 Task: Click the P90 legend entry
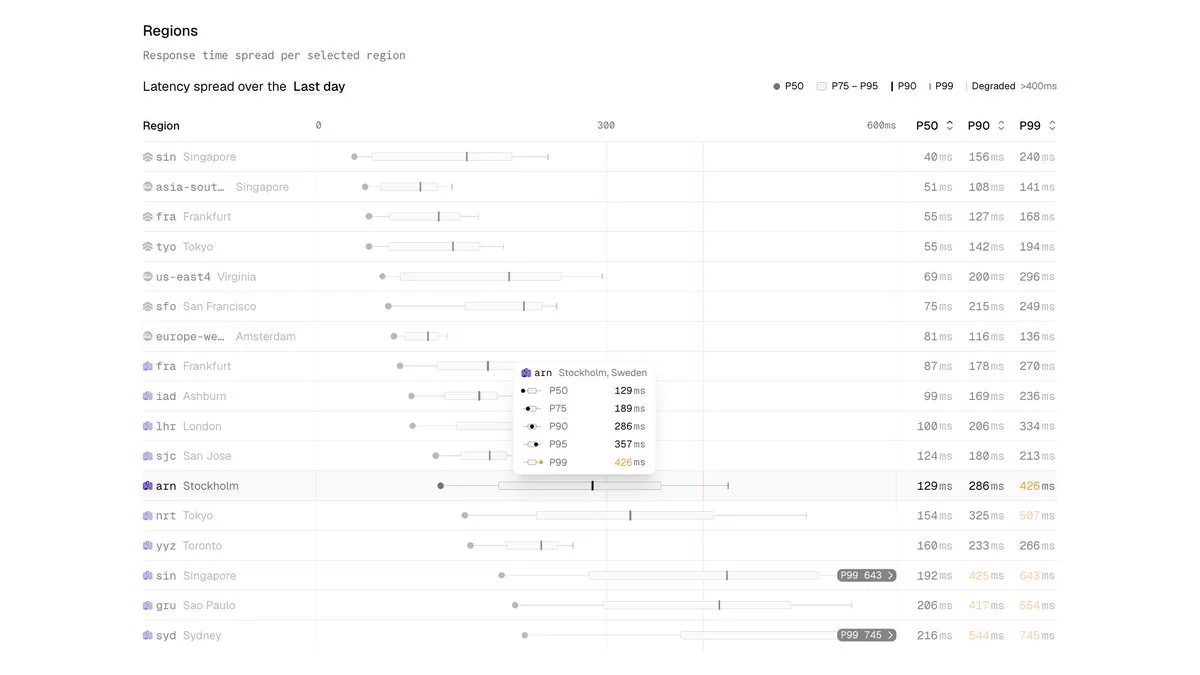(904, 87)
